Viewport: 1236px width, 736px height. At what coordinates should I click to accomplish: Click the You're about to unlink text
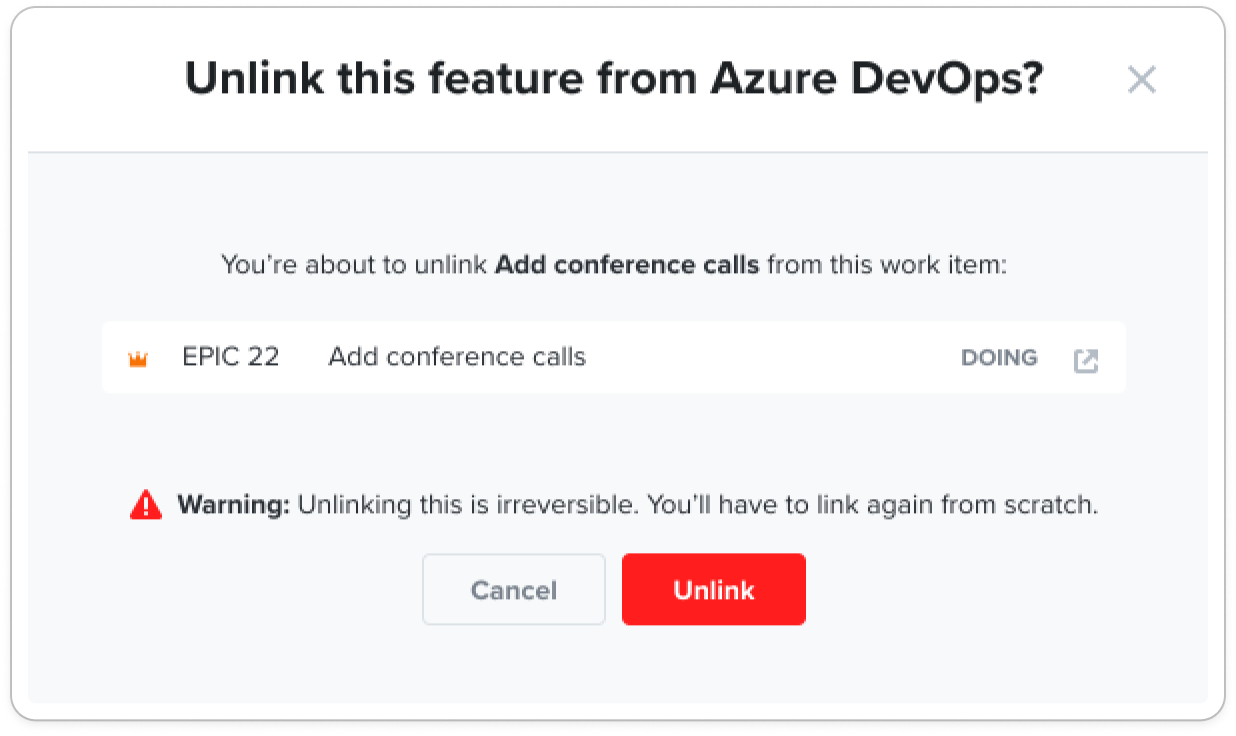[355, 265]
